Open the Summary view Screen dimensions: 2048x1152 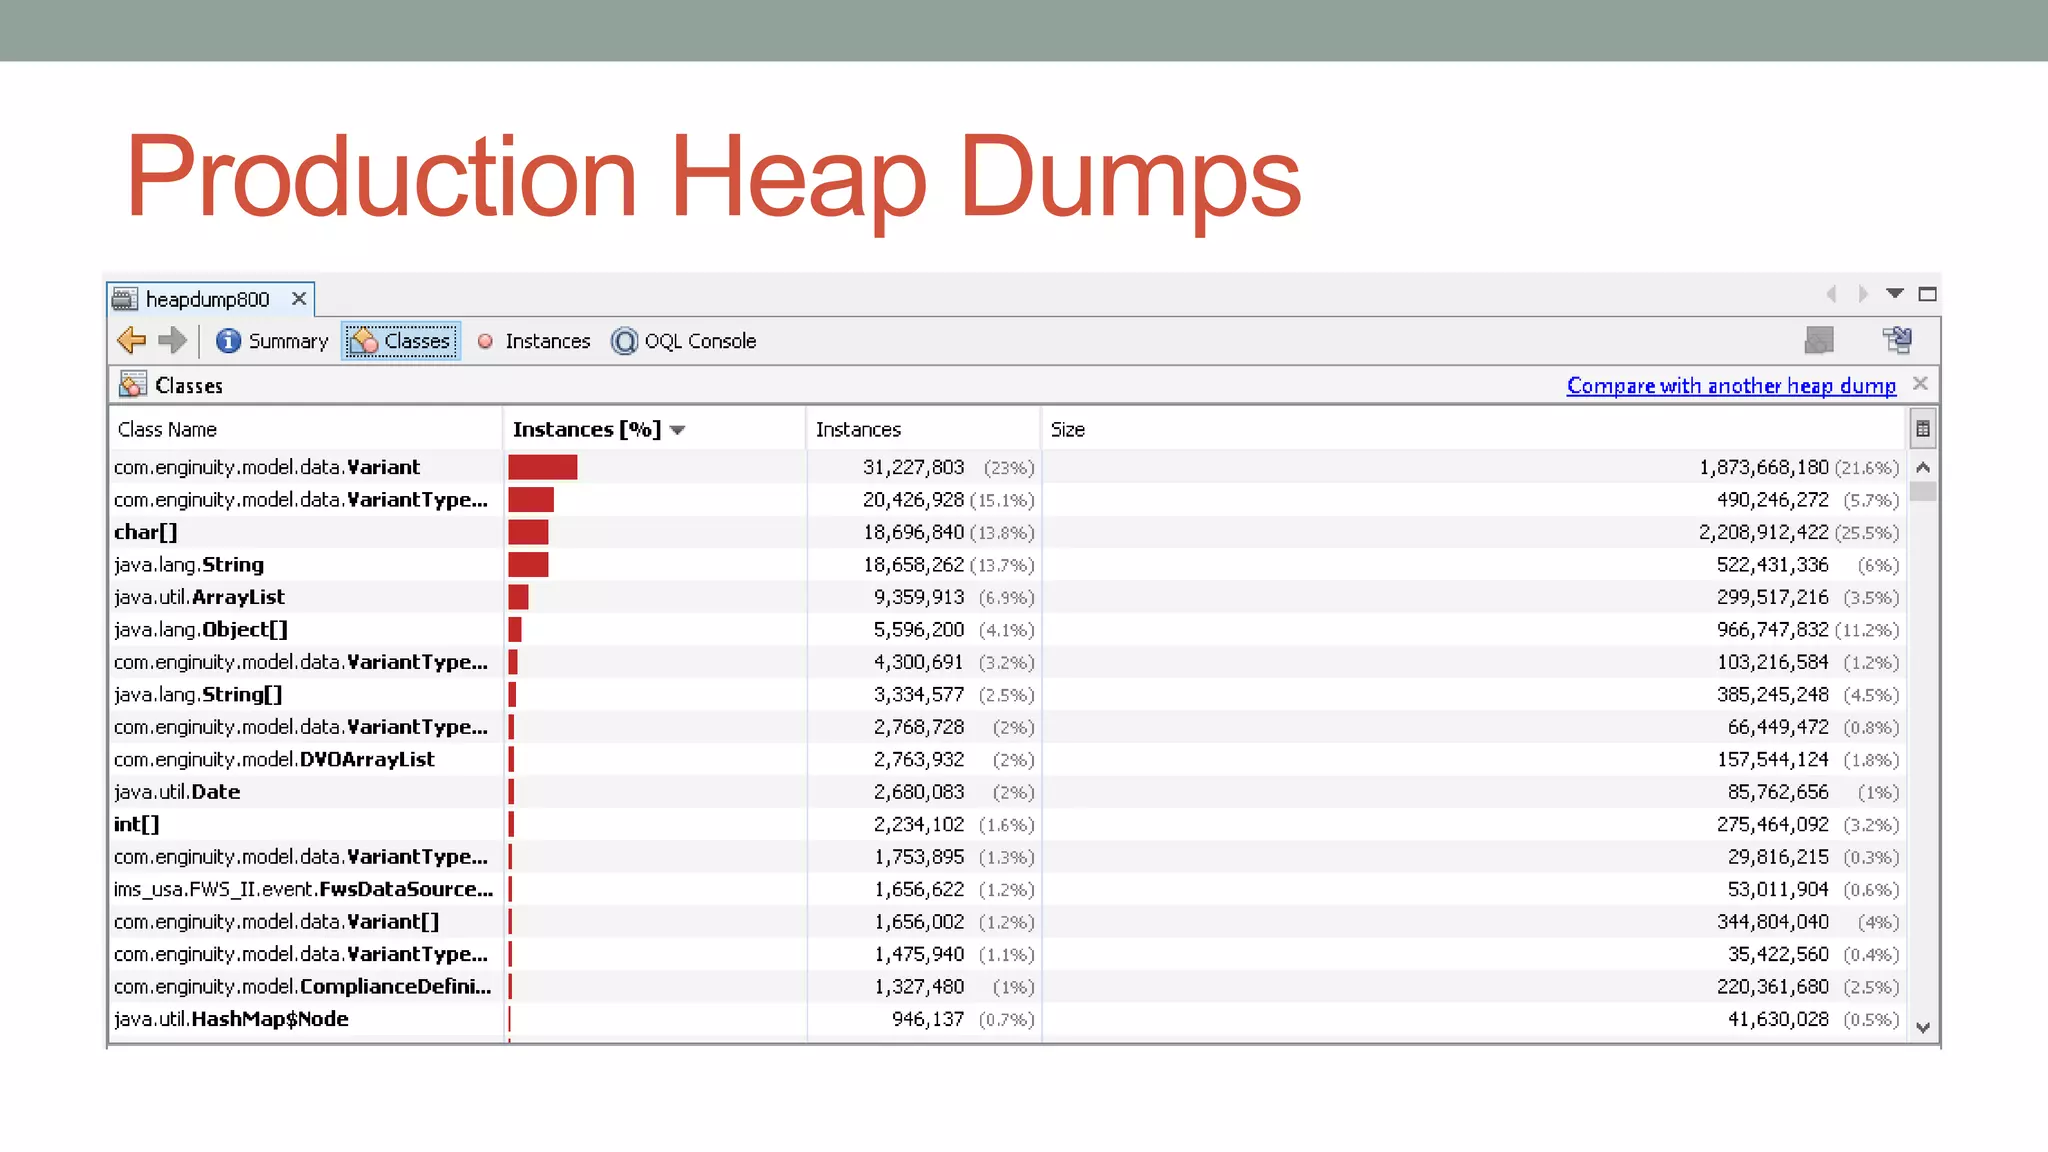[272, 341]
